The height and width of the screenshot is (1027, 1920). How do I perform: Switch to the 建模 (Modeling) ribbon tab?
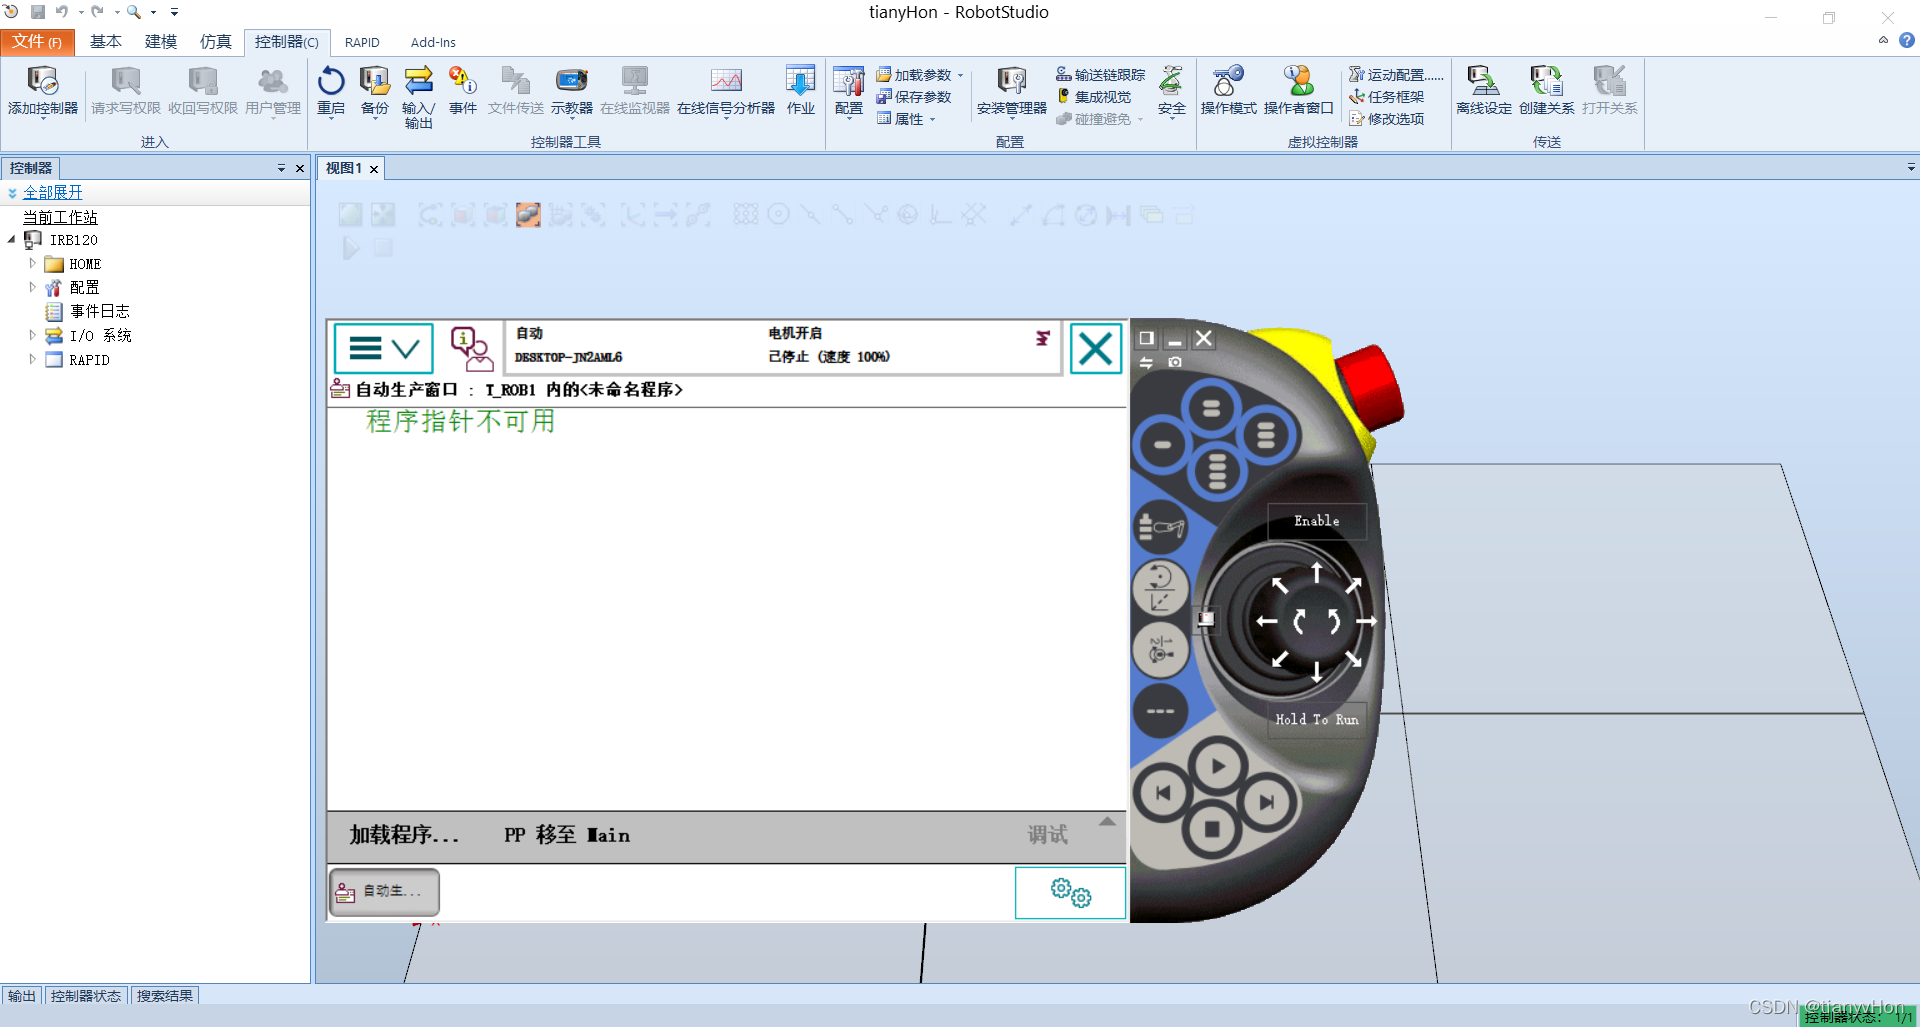tap(161, 42)
